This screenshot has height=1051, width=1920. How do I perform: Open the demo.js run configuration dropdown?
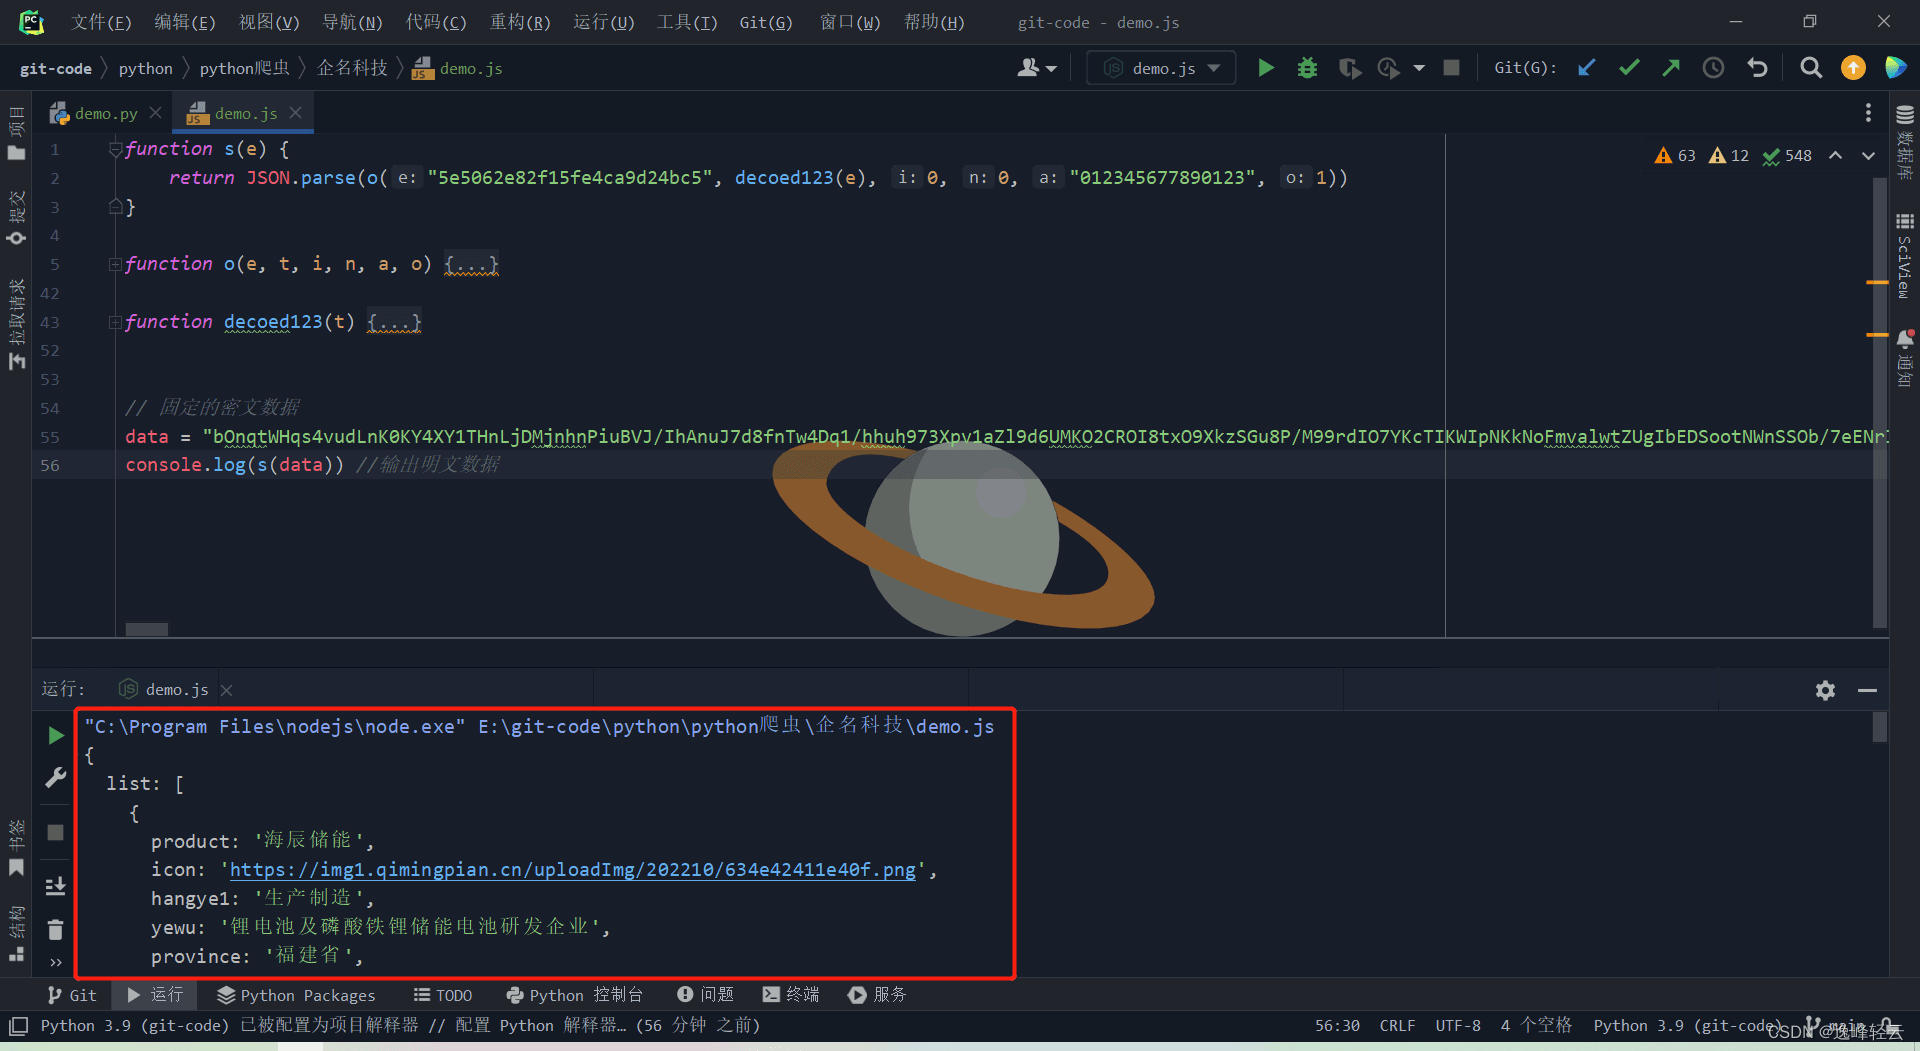coord(1160,67)
